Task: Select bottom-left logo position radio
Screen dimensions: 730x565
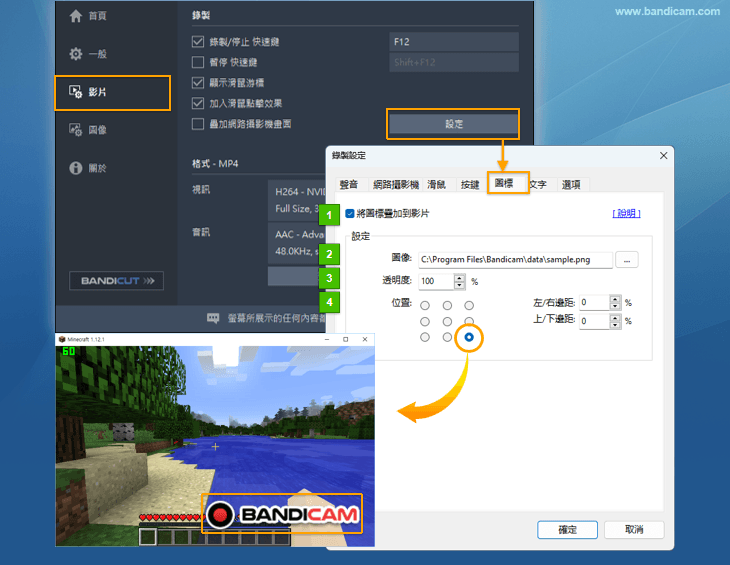Action: (x=425, y=337)
